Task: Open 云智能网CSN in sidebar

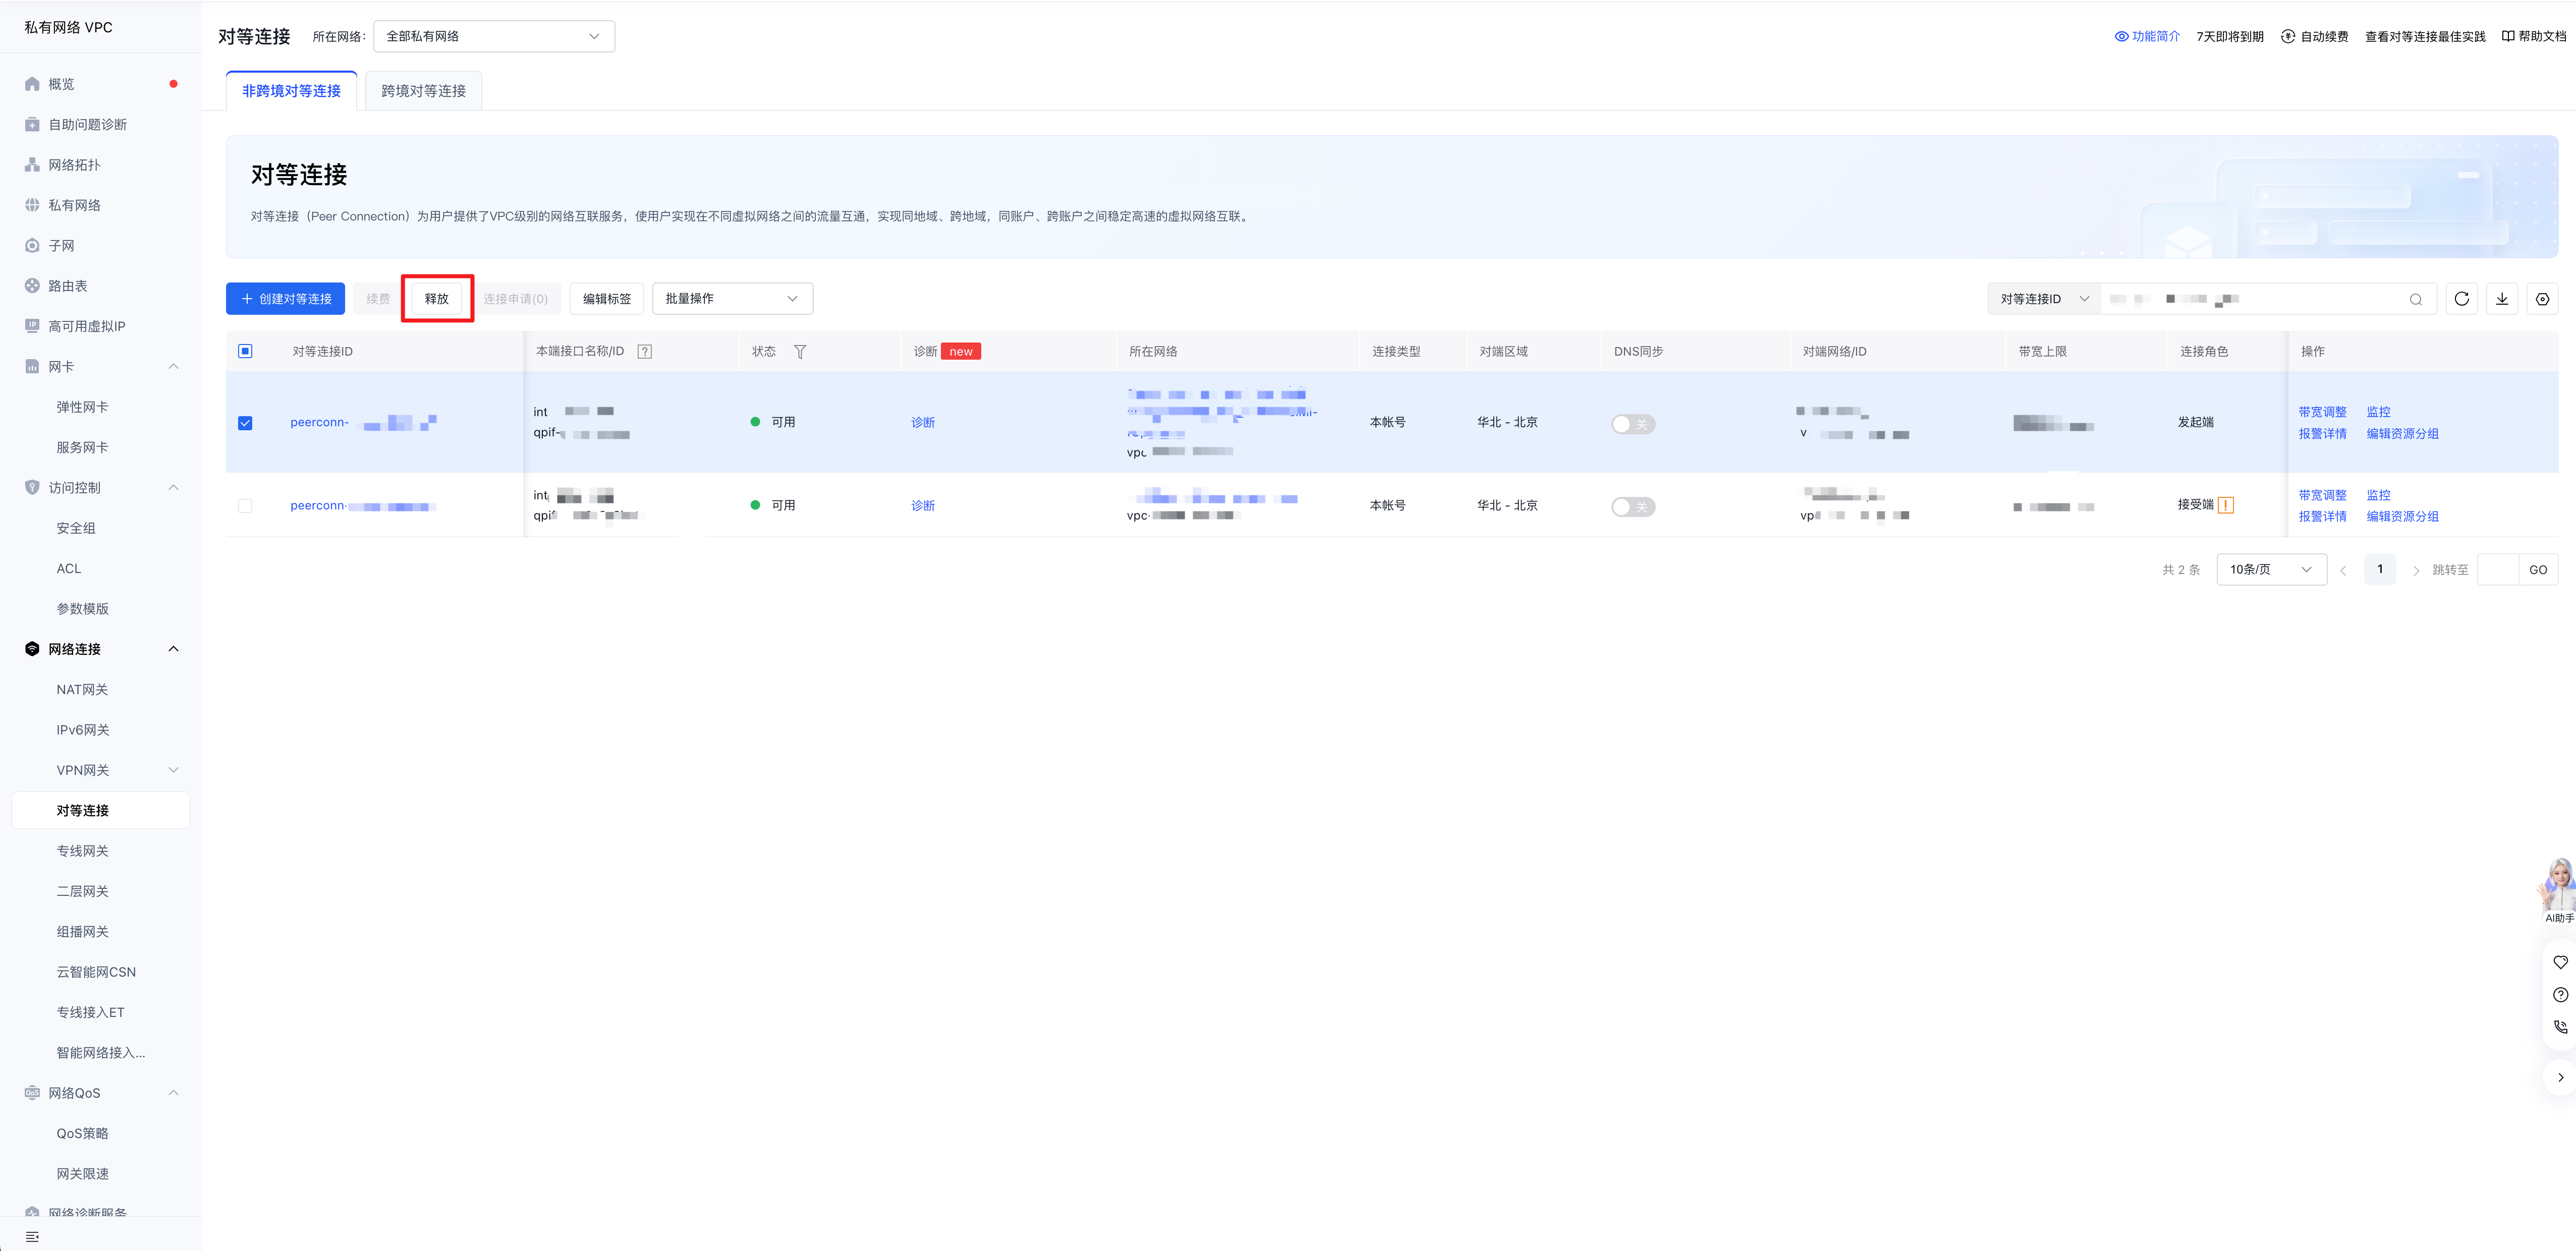Action: [96, 972]
